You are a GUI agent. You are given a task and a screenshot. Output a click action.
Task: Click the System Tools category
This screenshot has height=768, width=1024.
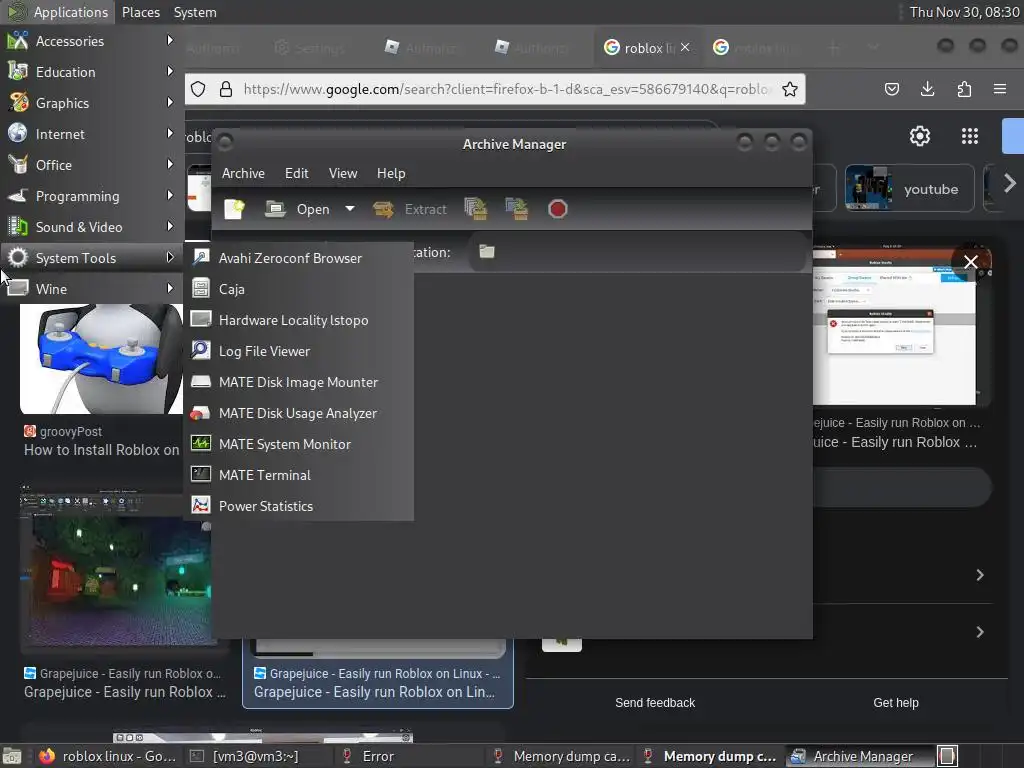pyautogui.click(x=91, y=258)
